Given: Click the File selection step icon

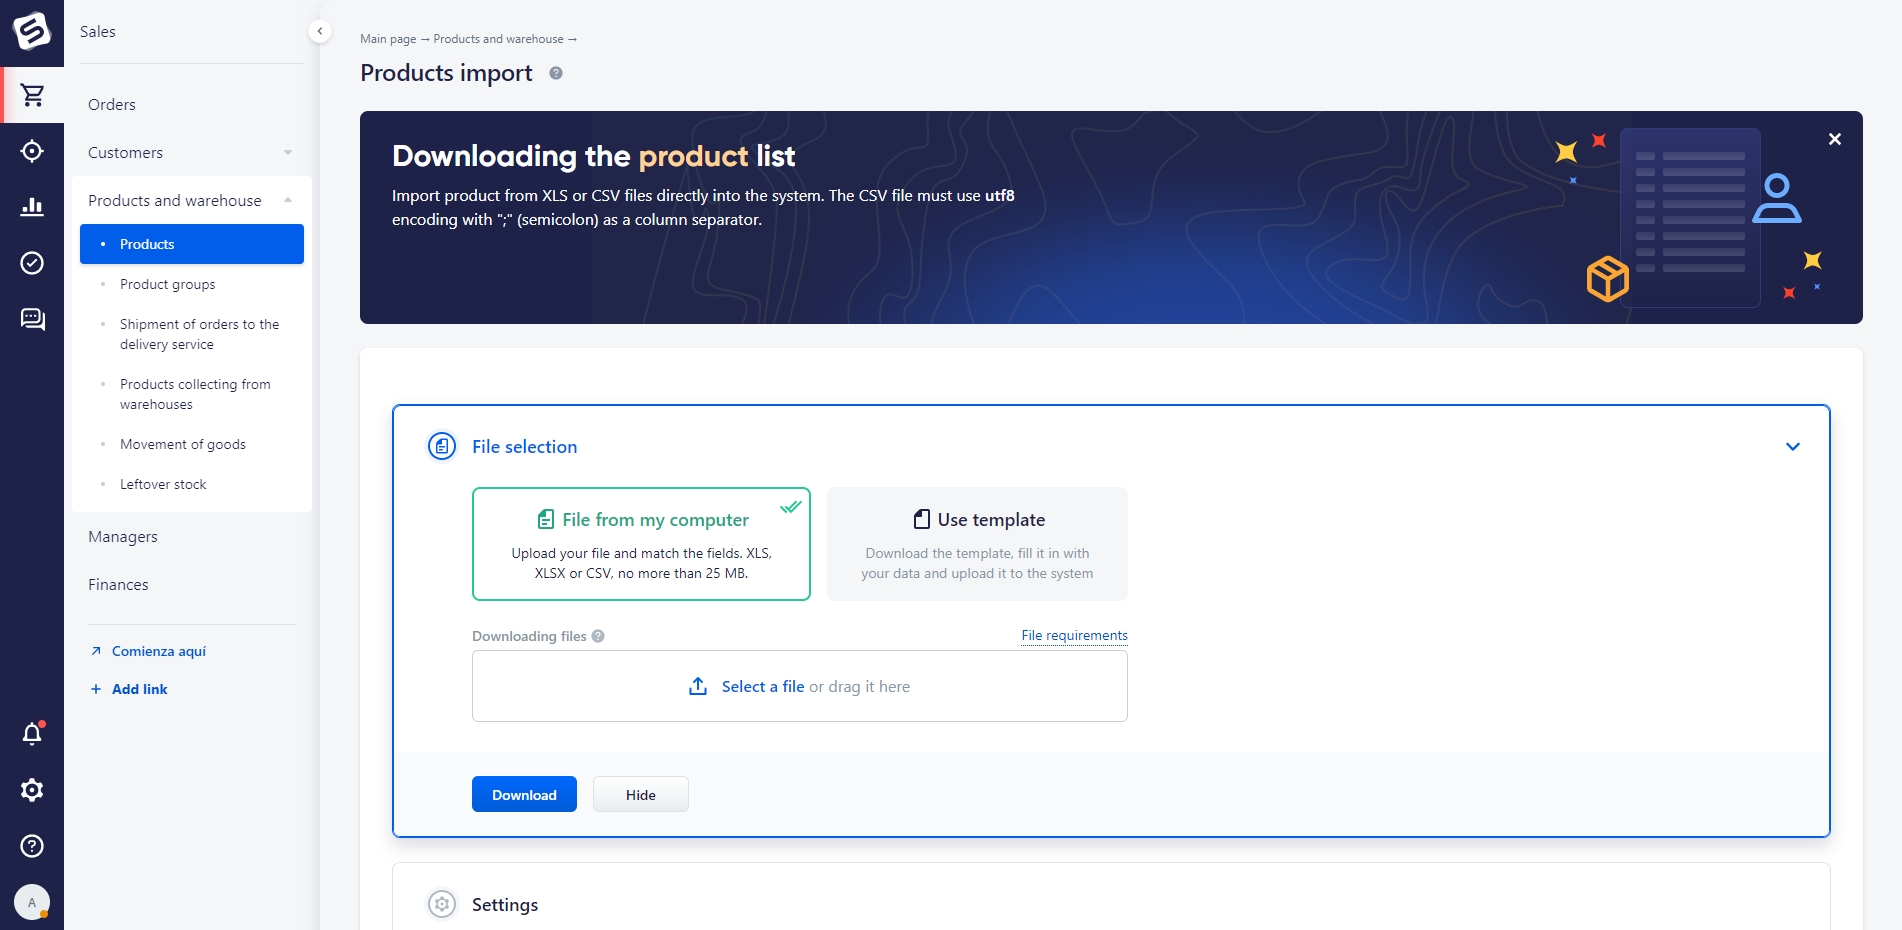Looking at the screenshot, I should [442, 446].
